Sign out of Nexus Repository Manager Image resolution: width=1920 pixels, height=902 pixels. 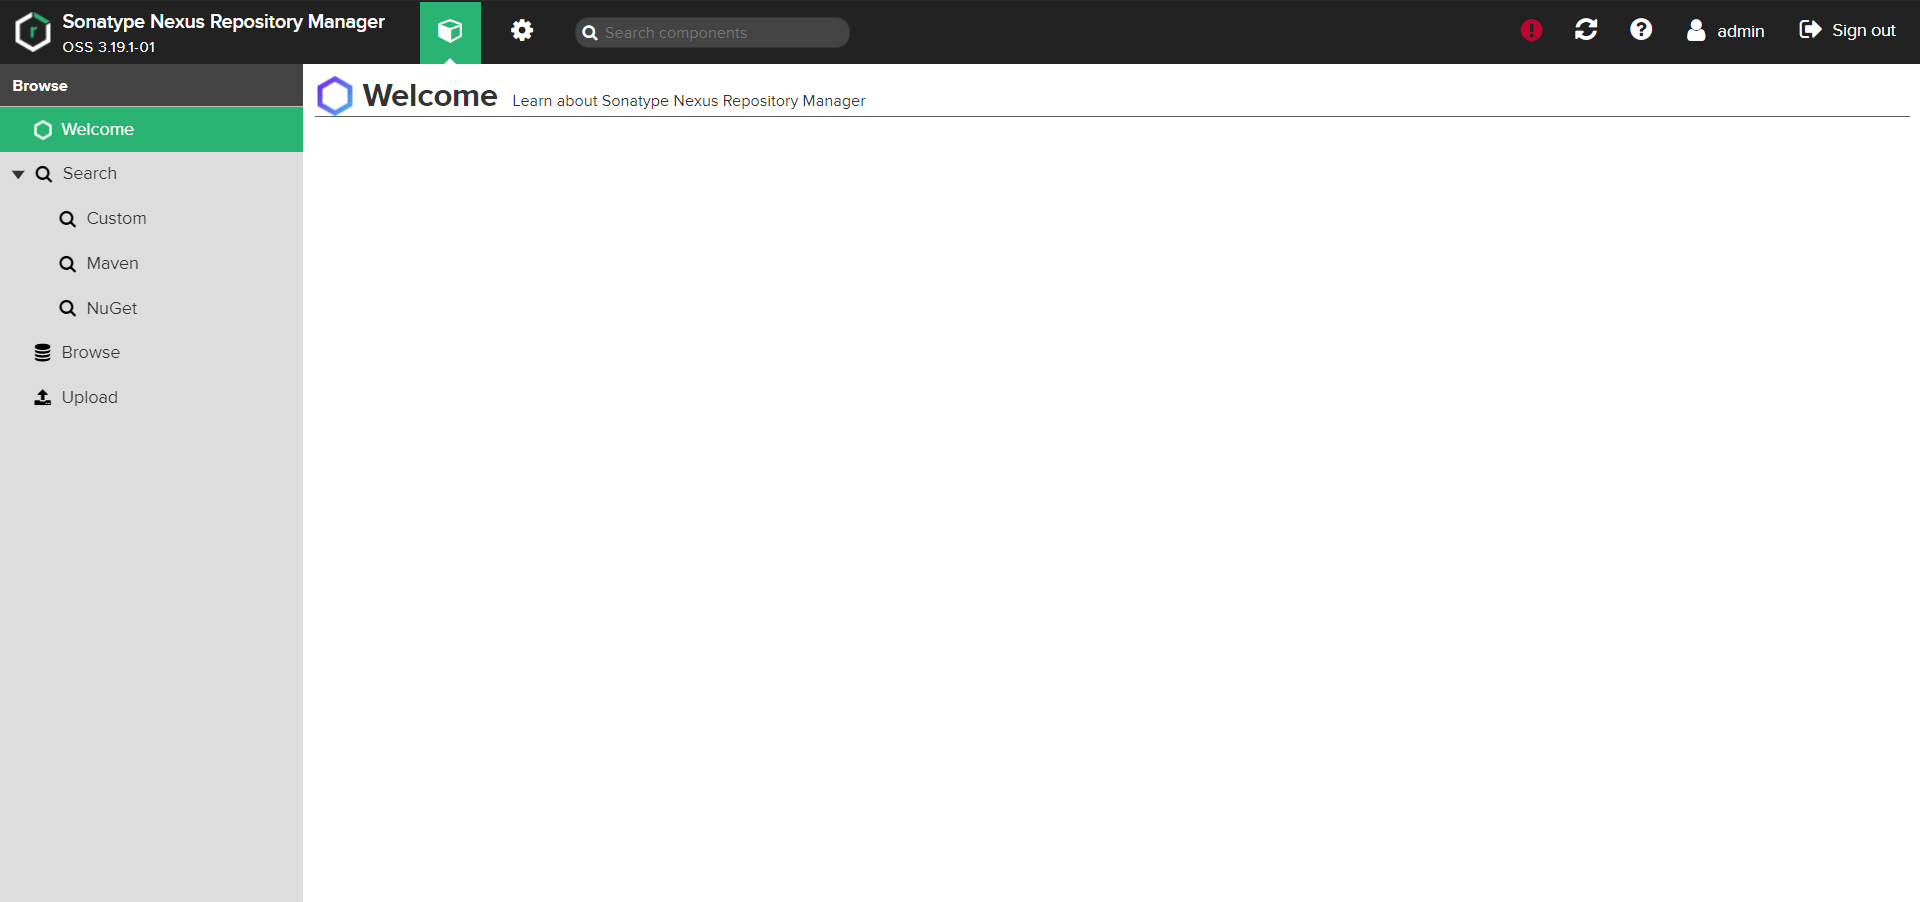point(1847,30)
